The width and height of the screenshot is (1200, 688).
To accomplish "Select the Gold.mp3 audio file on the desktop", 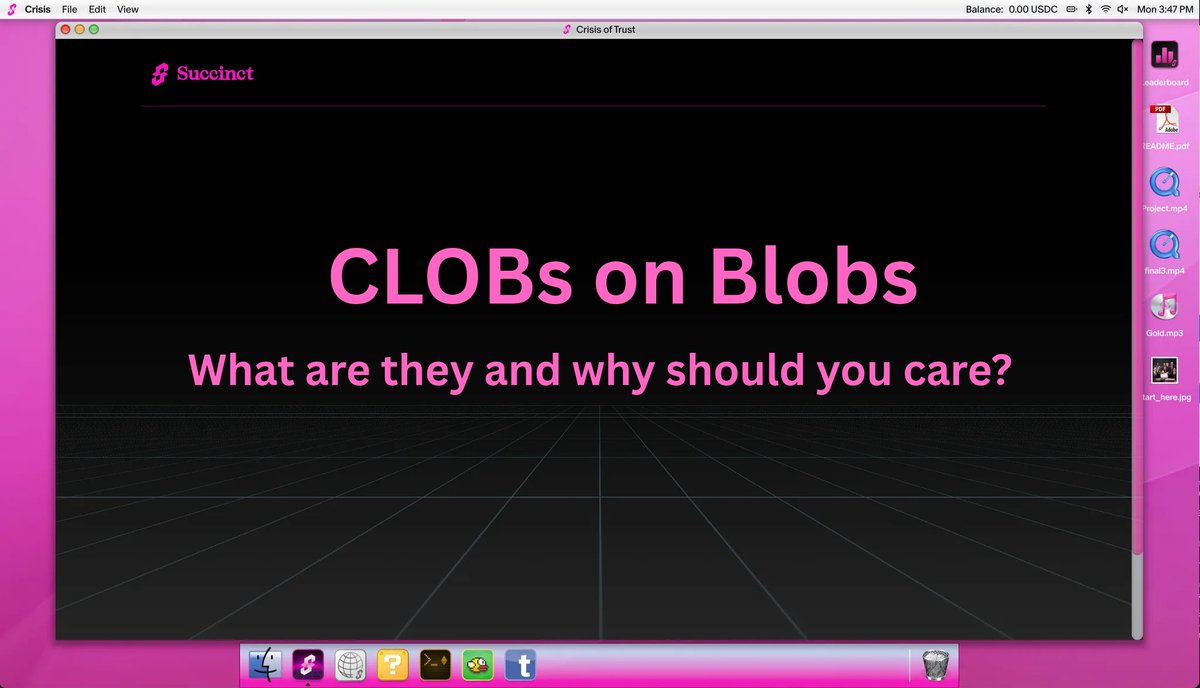I will [1165, 308].
